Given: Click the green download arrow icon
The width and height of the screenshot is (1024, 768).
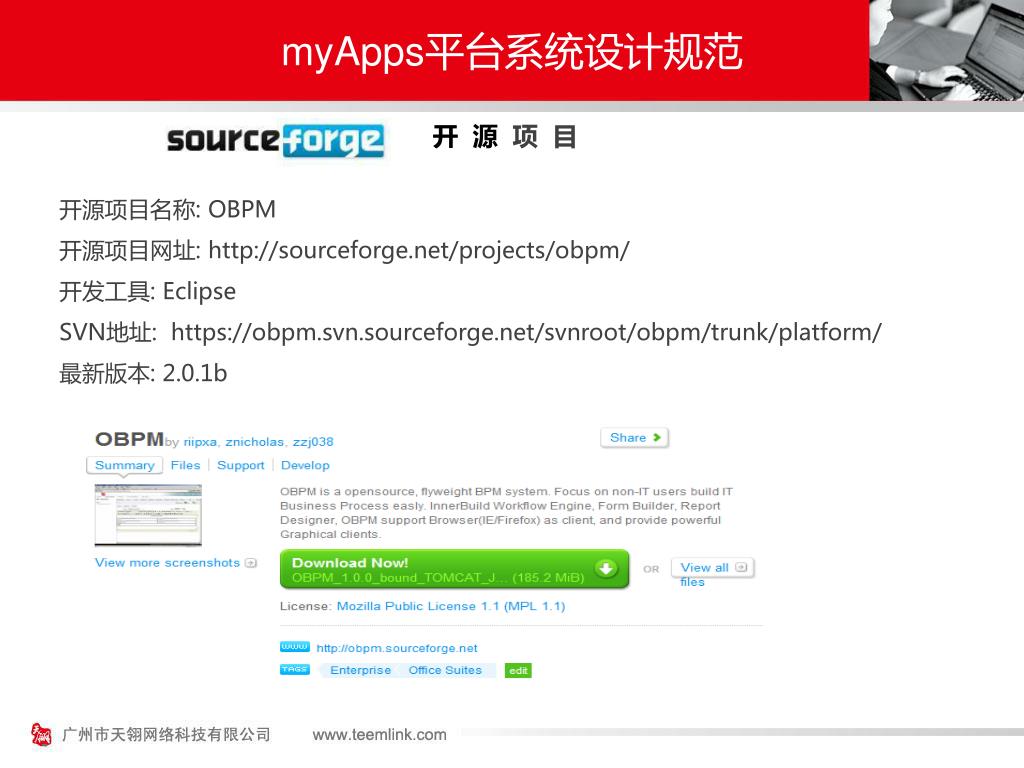Looking at the screenshot, I should 606,569.
